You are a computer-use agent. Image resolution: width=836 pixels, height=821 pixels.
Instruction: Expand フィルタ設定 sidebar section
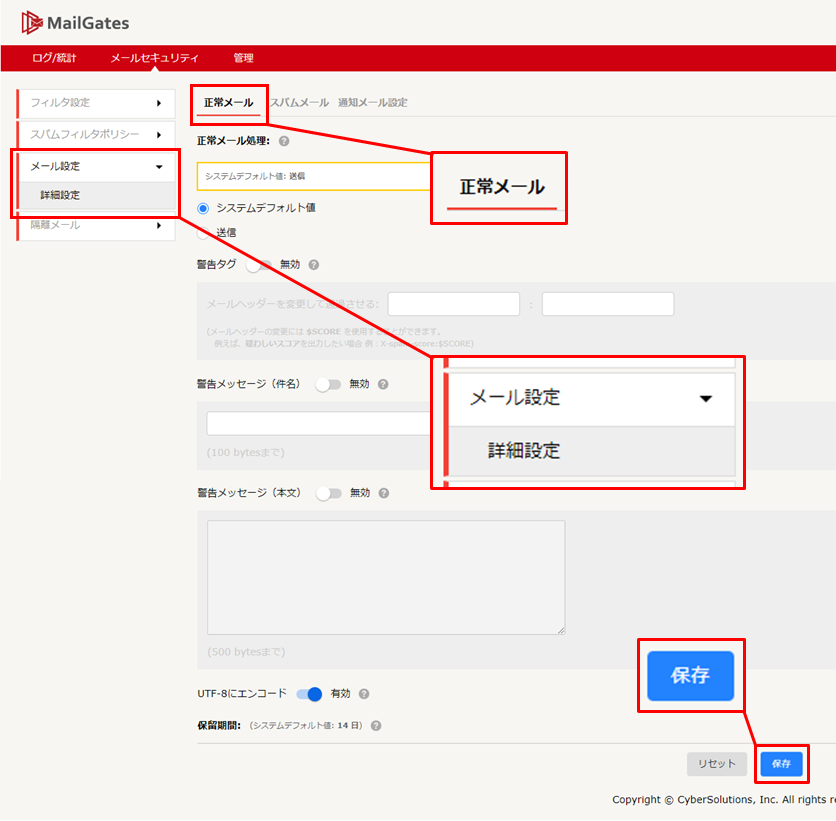(96, 103)
